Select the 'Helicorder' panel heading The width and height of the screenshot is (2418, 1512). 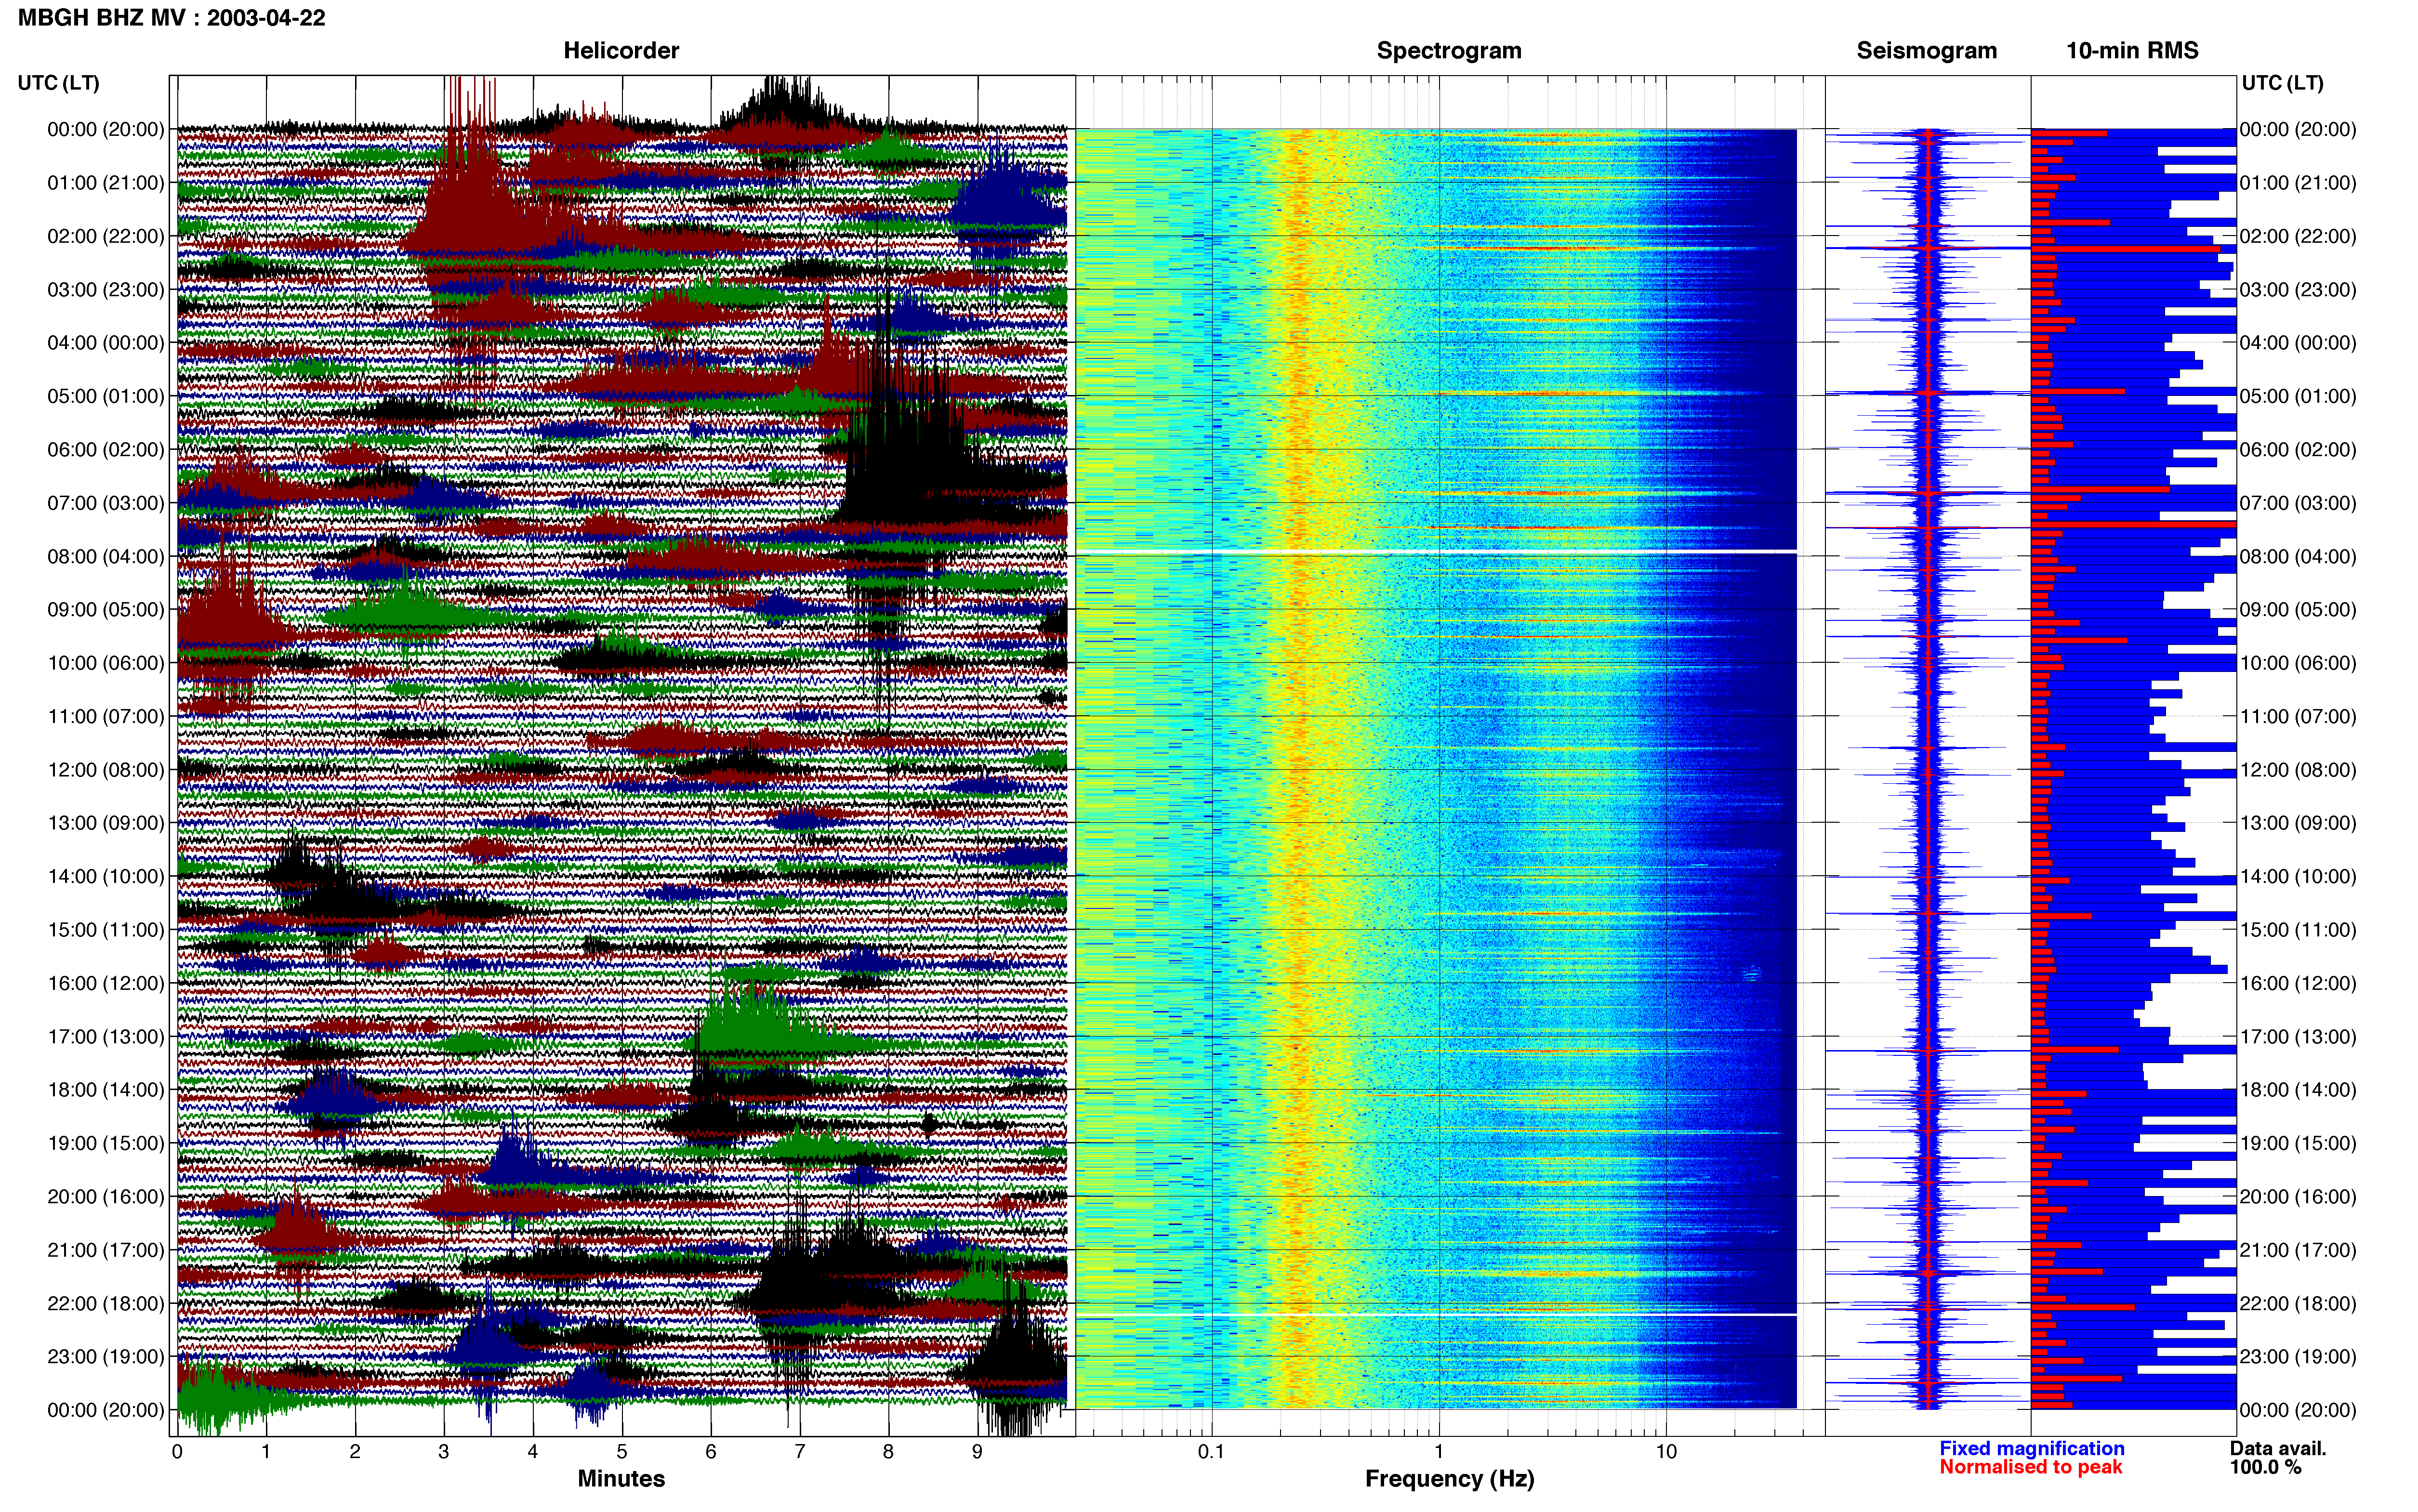621,51
